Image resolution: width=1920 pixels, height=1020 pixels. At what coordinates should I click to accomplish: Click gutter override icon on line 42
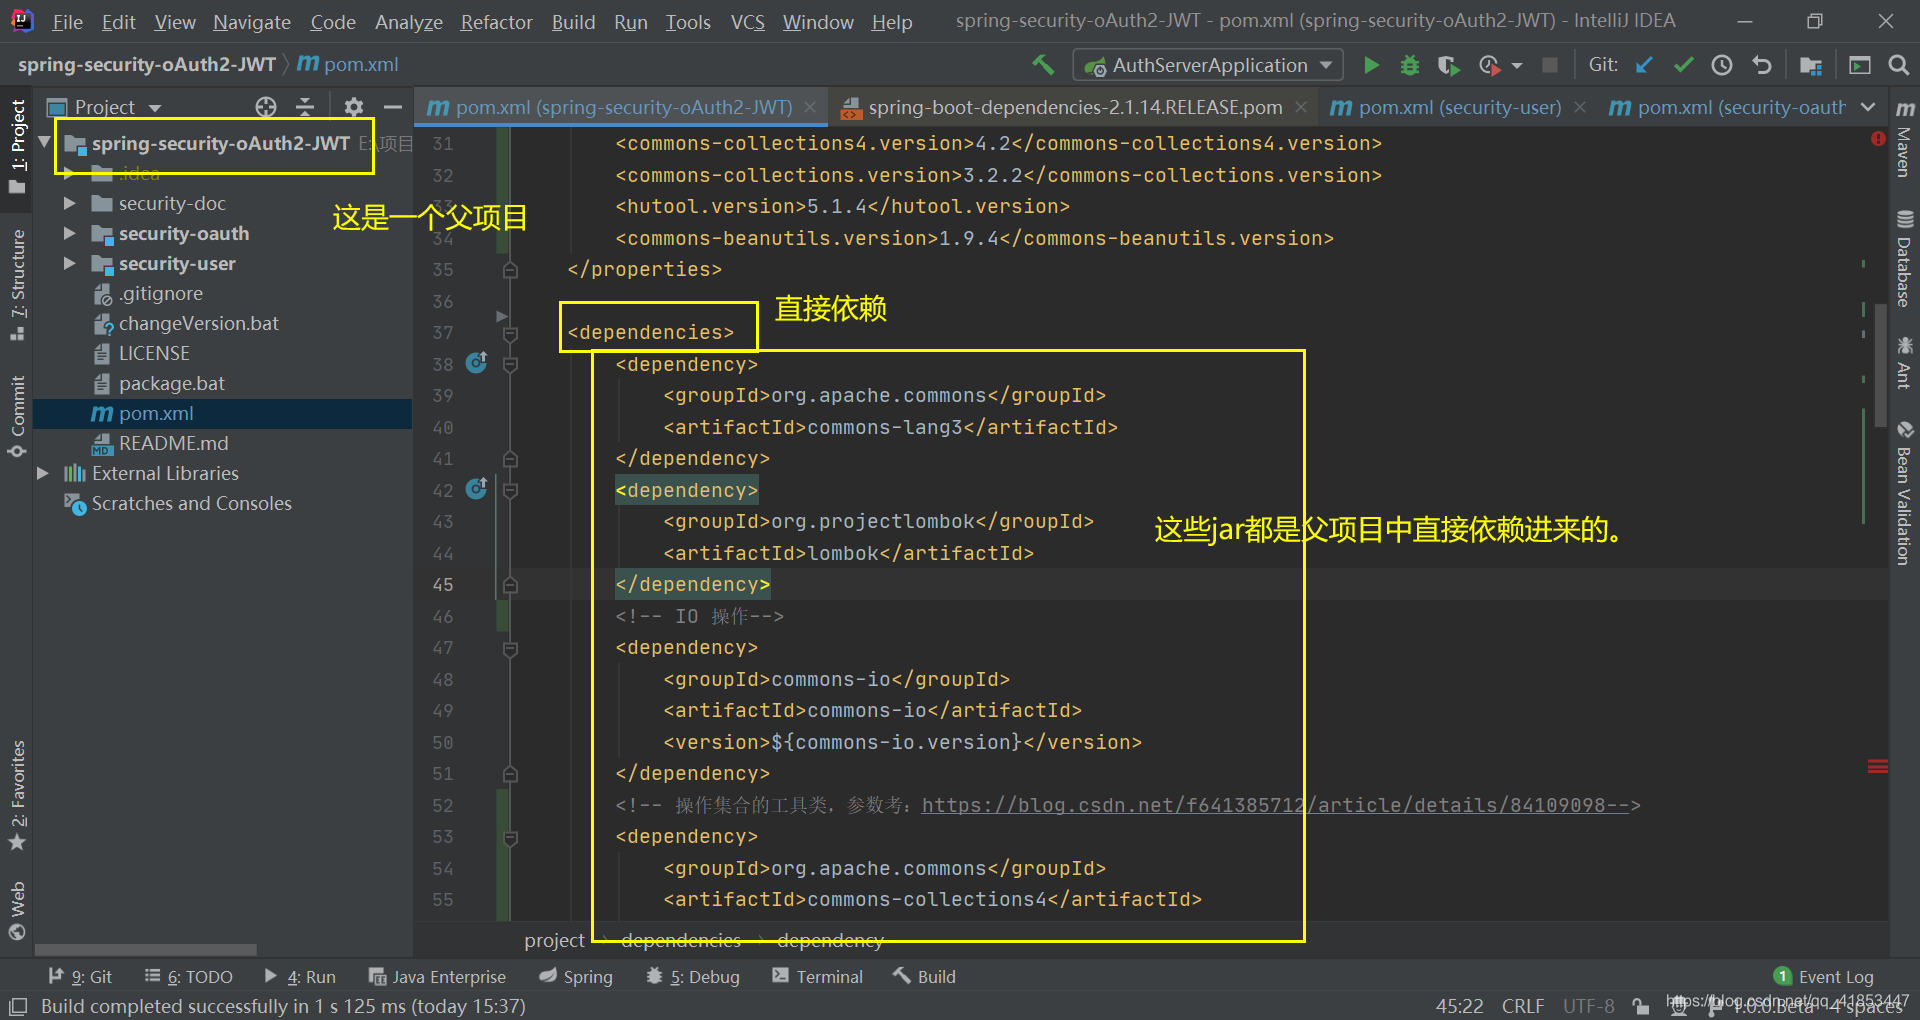477,489
